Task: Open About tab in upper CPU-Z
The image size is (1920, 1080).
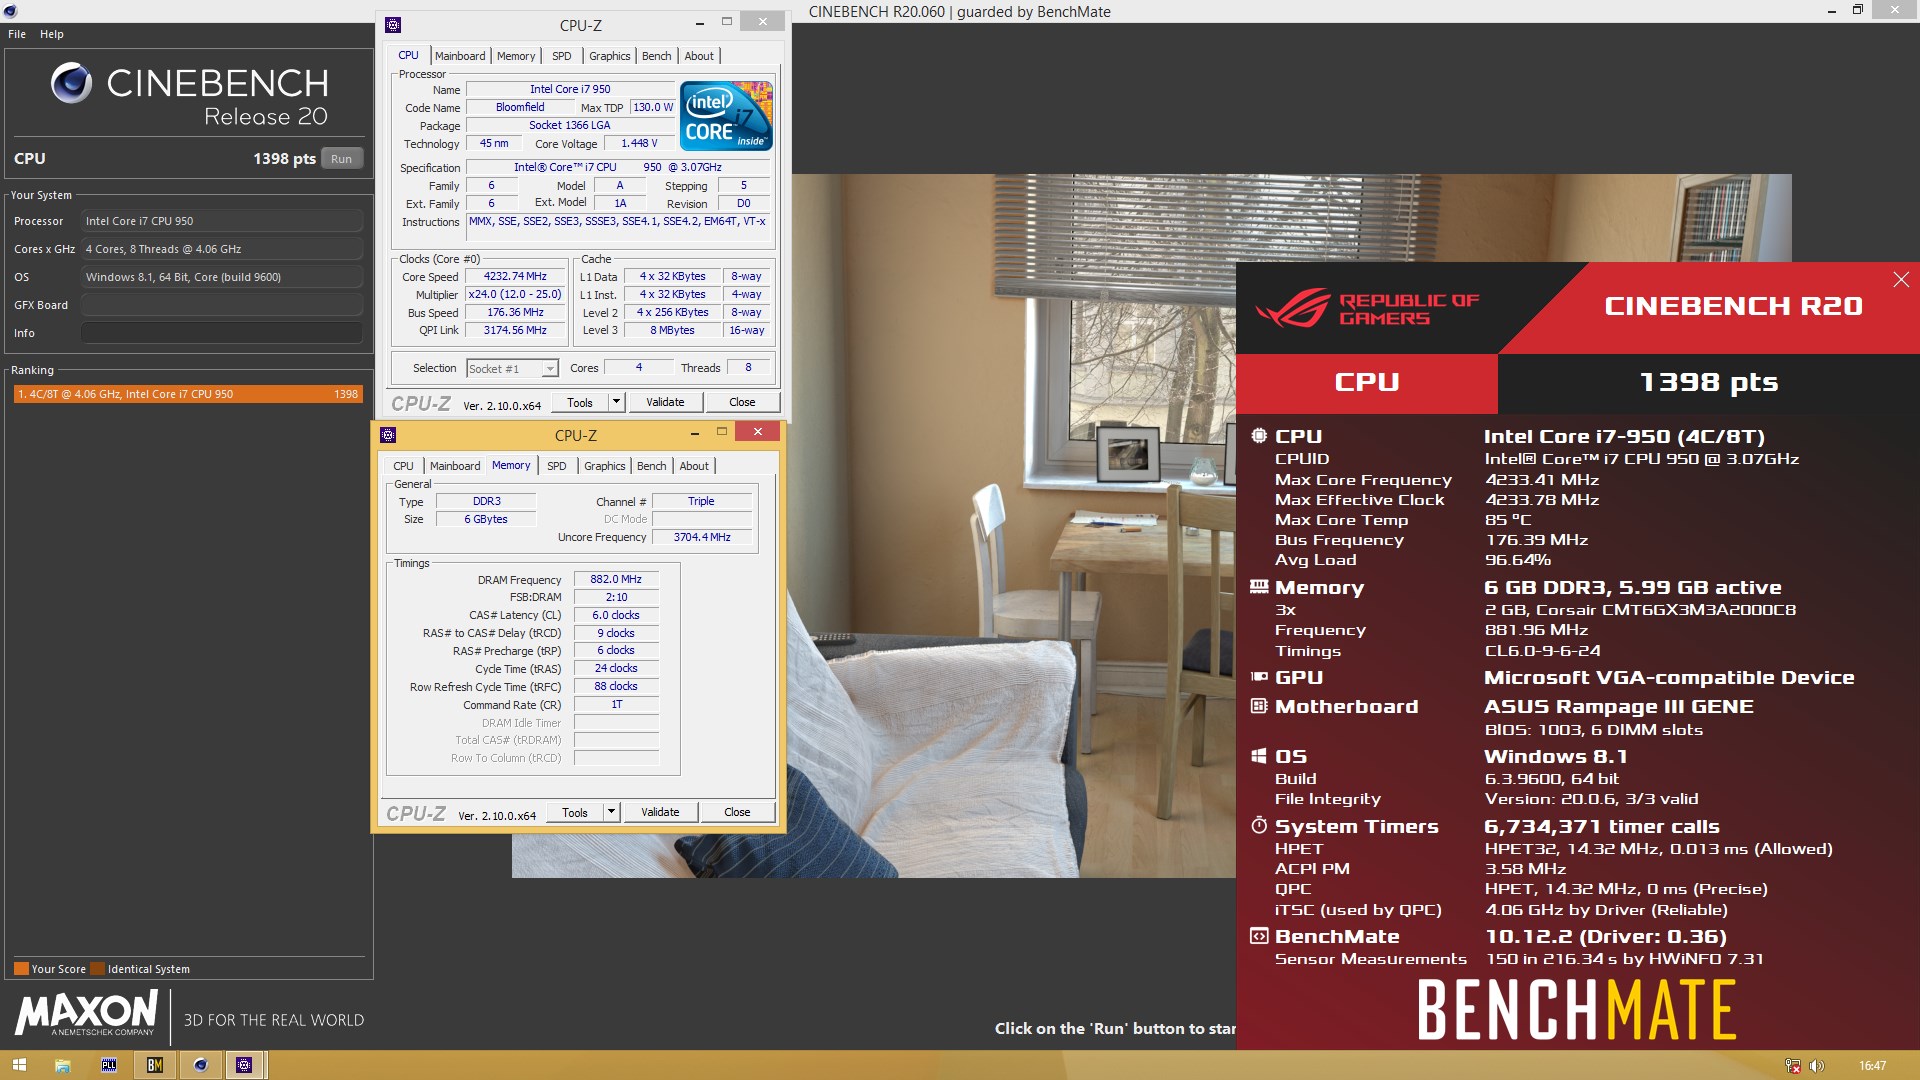Action: coord(699,56)
